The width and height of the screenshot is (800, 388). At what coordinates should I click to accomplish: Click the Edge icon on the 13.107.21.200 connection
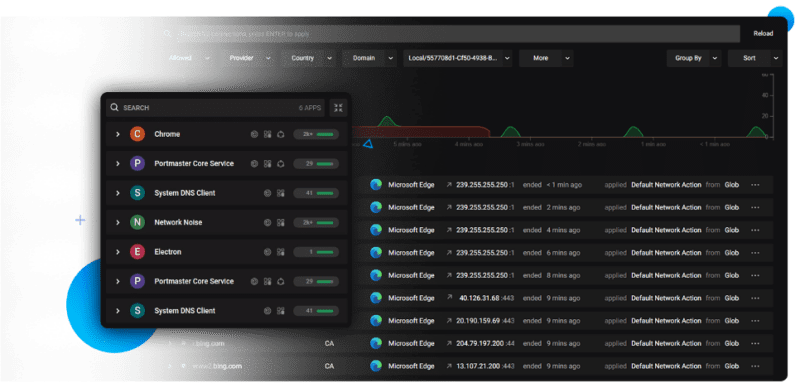pyautogui.click(x=376, y=366)
